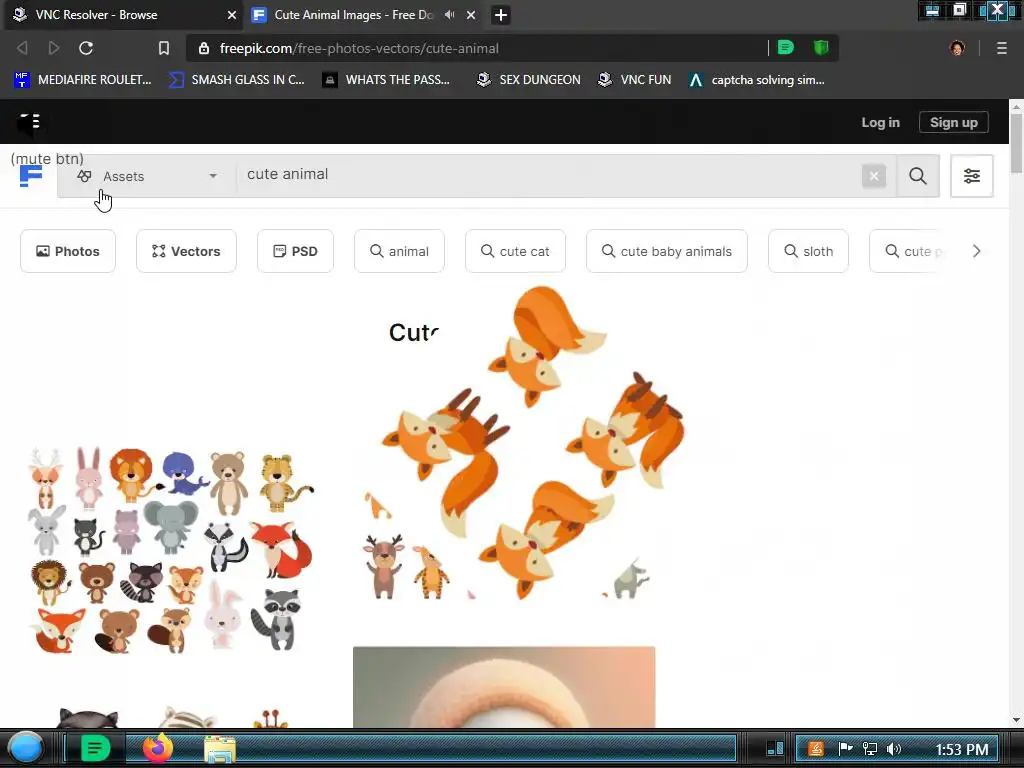The width and height of the screenshot is (1024, 768).
Task: Close the VNC Resolver tab
Action: (x=231, y=14)
